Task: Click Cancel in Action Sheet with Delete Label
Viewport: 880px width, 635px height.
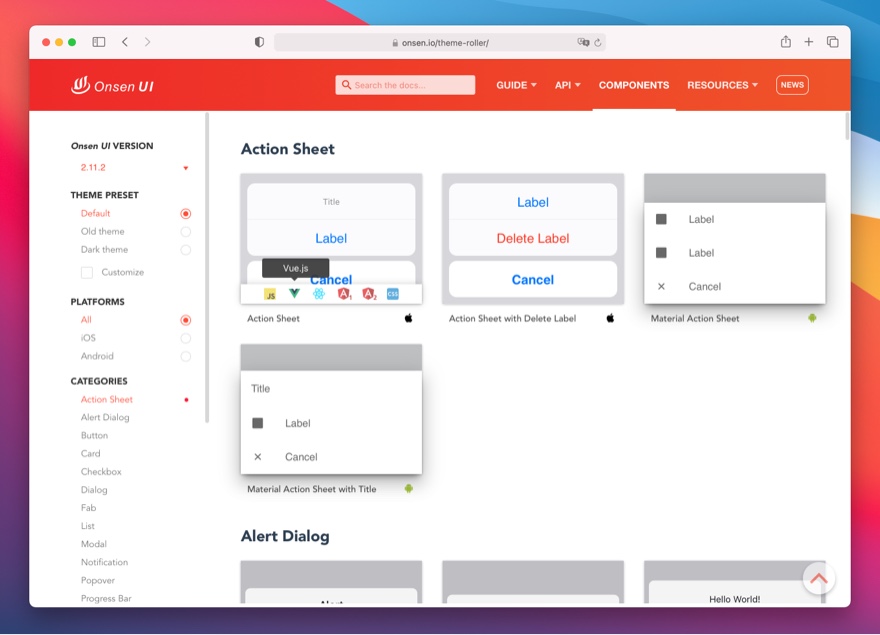Action: [533, 280]
